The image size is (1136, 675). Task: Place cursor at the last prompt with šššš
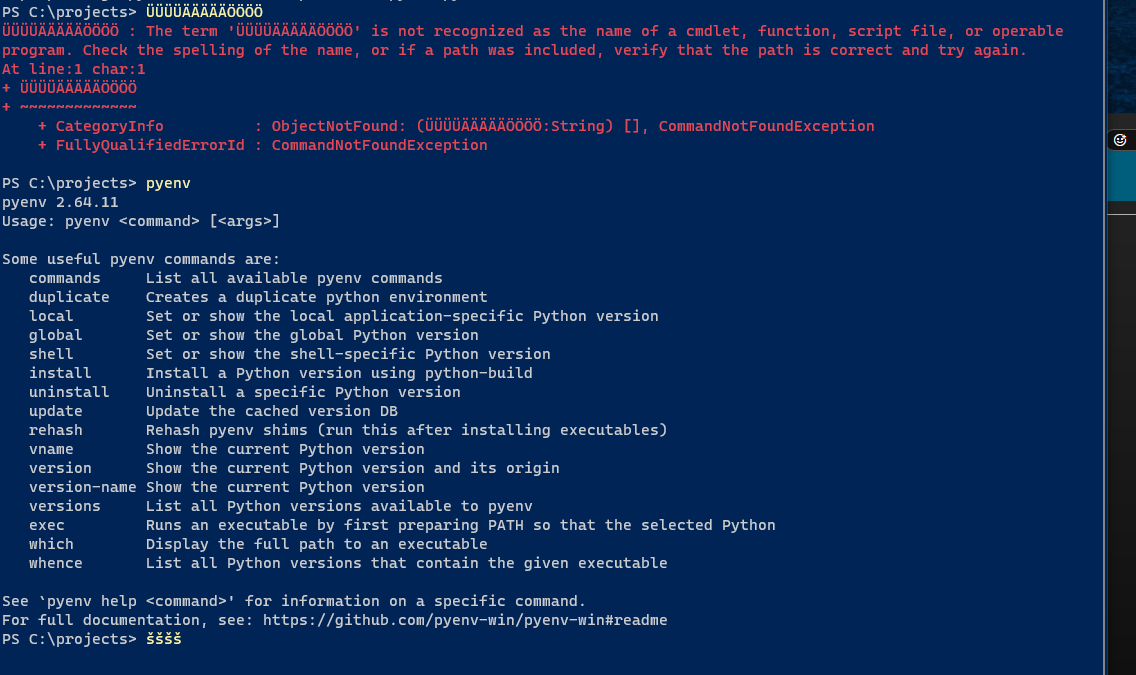[x=164, y=639]
